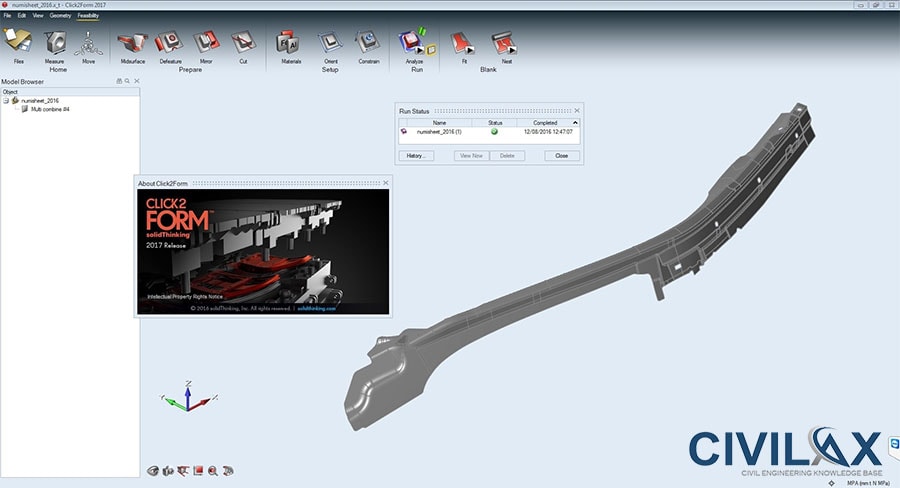
Task: Open run status from Analyze's small yellow icon
Action: click(431, 51)
